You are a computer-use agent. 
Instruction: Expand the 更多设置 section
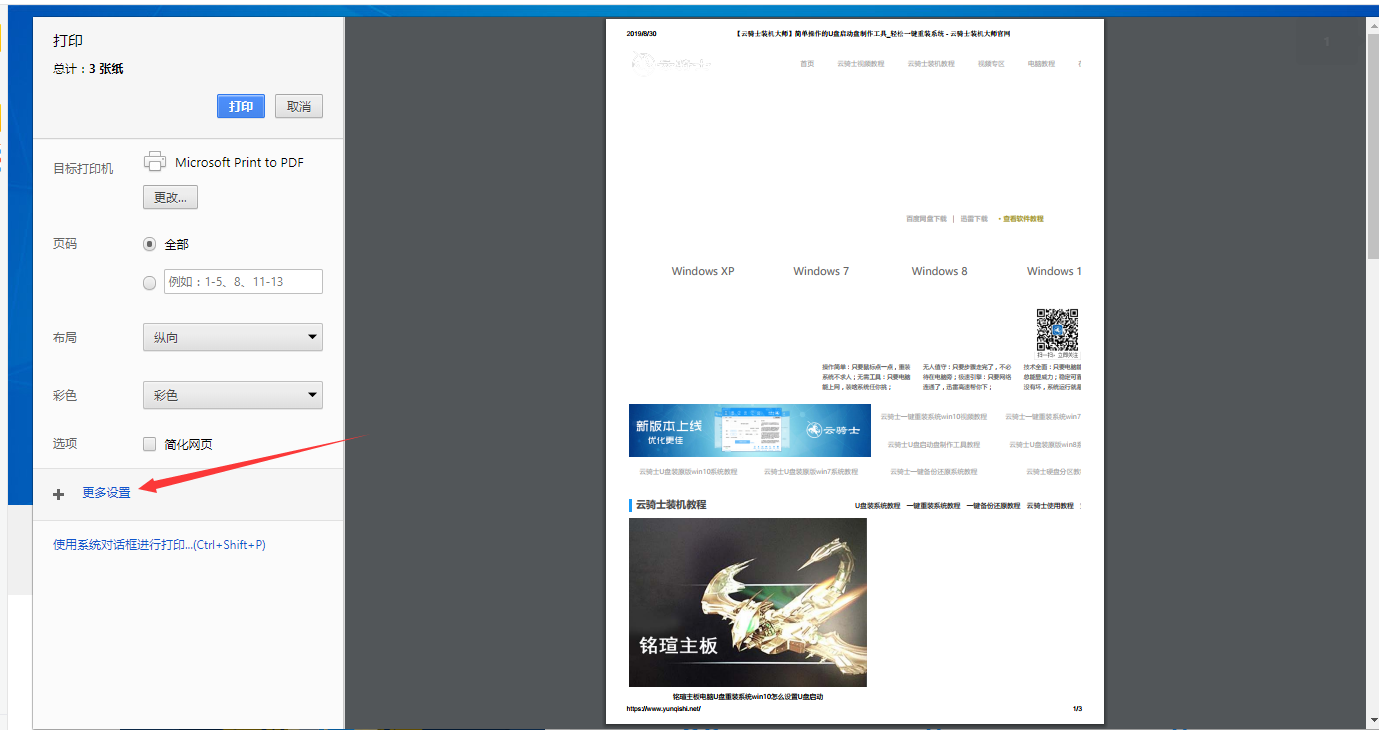(x=105, y=493)
